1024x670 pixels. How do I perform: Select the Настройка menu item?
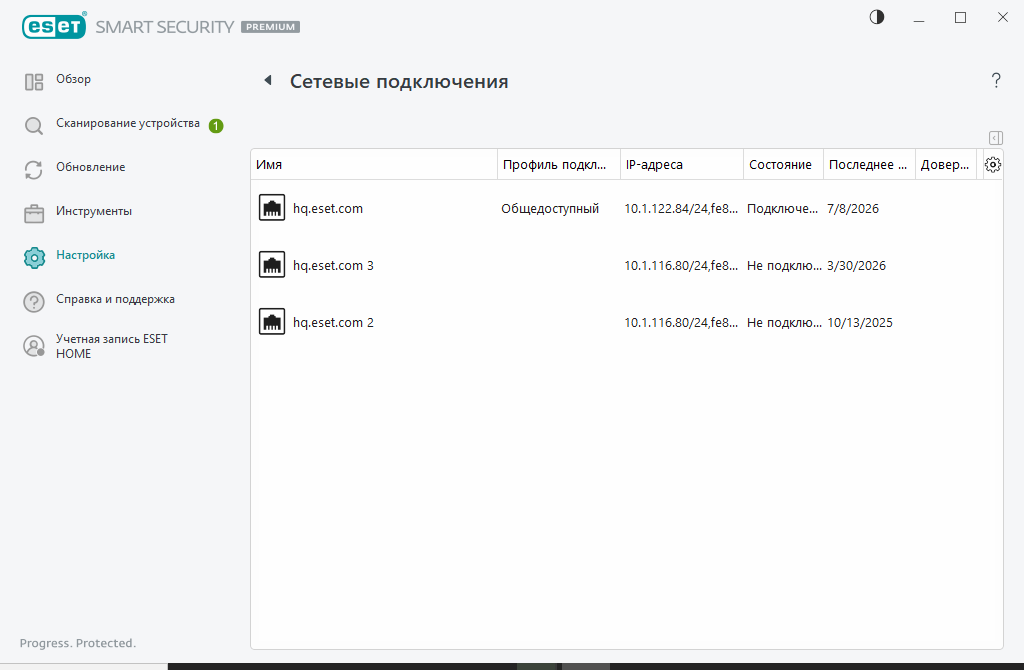86,255
